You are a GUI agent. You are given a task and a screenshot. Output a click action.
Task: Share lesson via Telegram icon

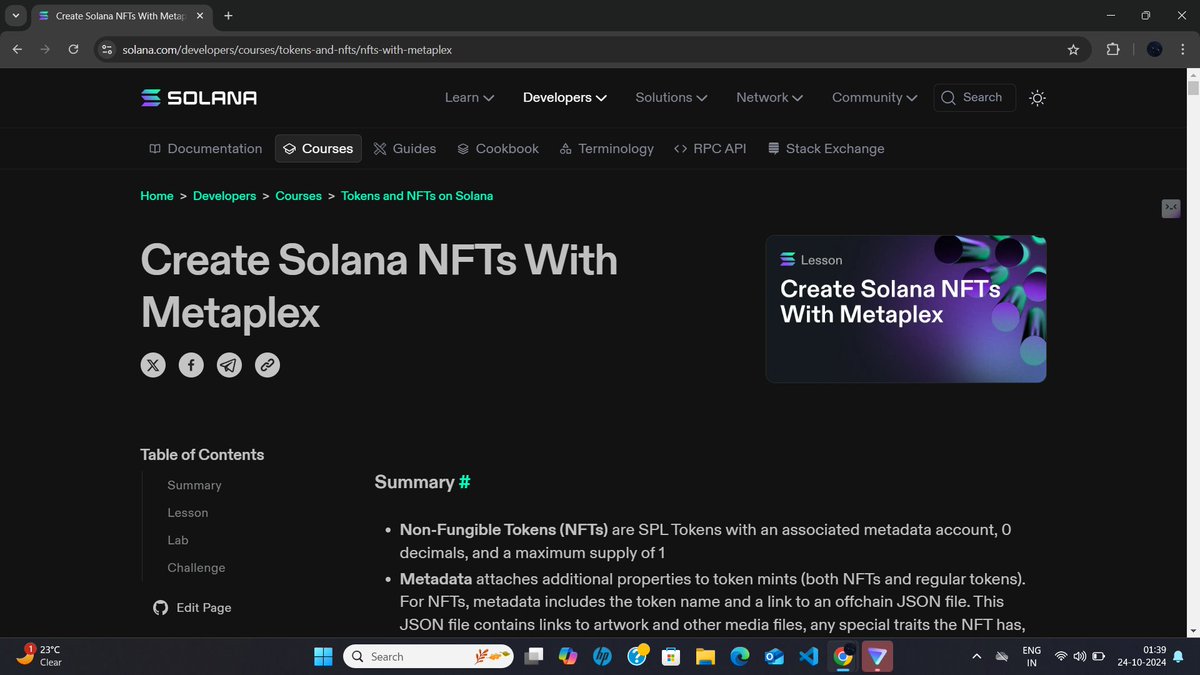[229, 365]
